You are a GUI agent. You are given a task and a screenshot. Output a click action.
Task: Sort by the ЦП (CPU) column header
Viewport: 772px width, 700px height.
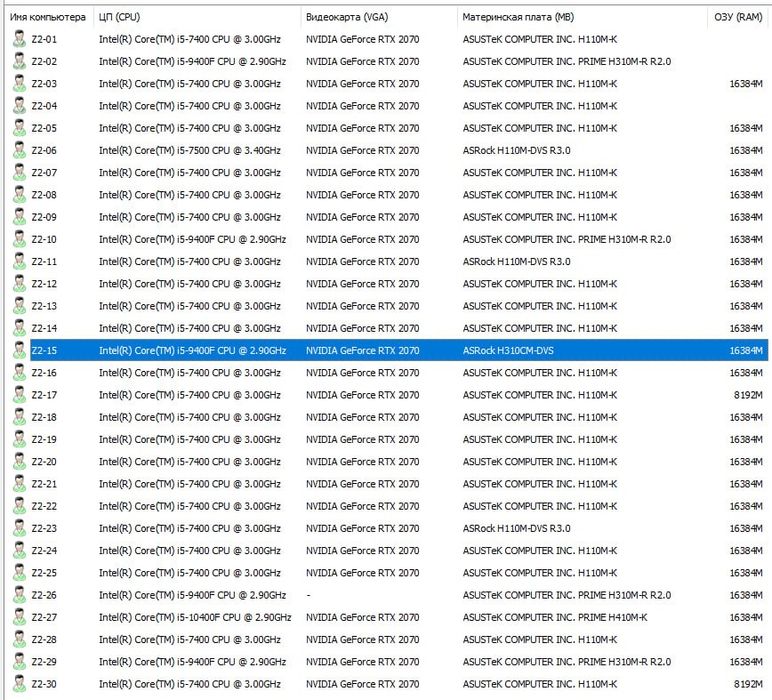click(x=119, y=17)
